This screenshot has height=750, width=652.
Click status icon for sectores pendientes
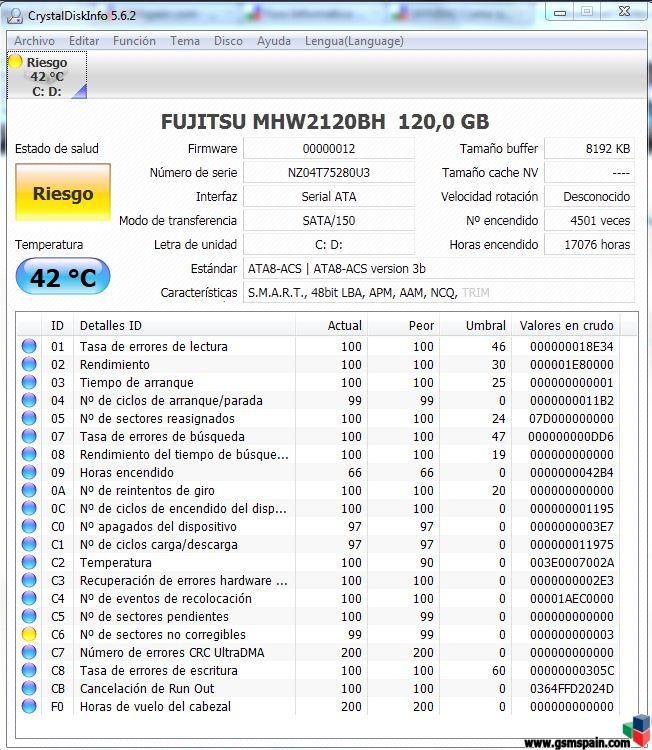pos(29,616)
